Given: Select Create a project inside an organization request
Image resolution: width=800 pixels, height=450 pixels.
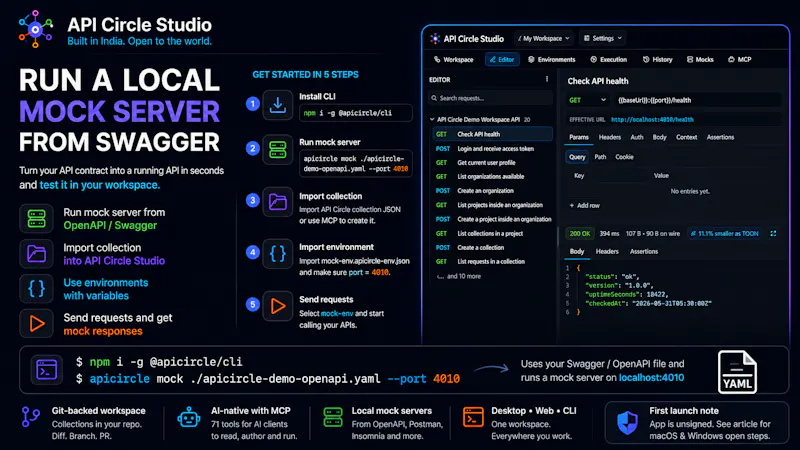Looking at the screenshot, I should tap(492, 219).
